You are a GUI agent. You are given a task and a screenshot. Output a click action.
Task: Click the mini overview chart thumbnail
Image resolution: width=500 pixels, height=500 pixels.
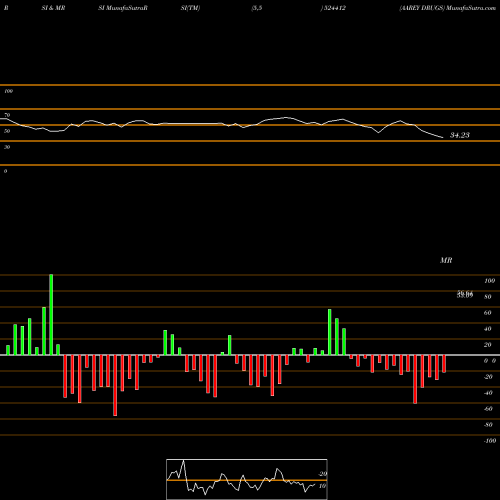point(247,479)
